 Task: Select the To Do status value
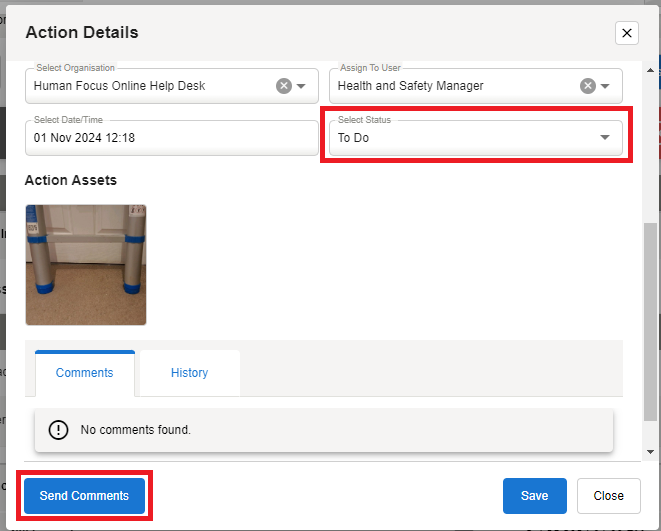click(x=460, y=138)
